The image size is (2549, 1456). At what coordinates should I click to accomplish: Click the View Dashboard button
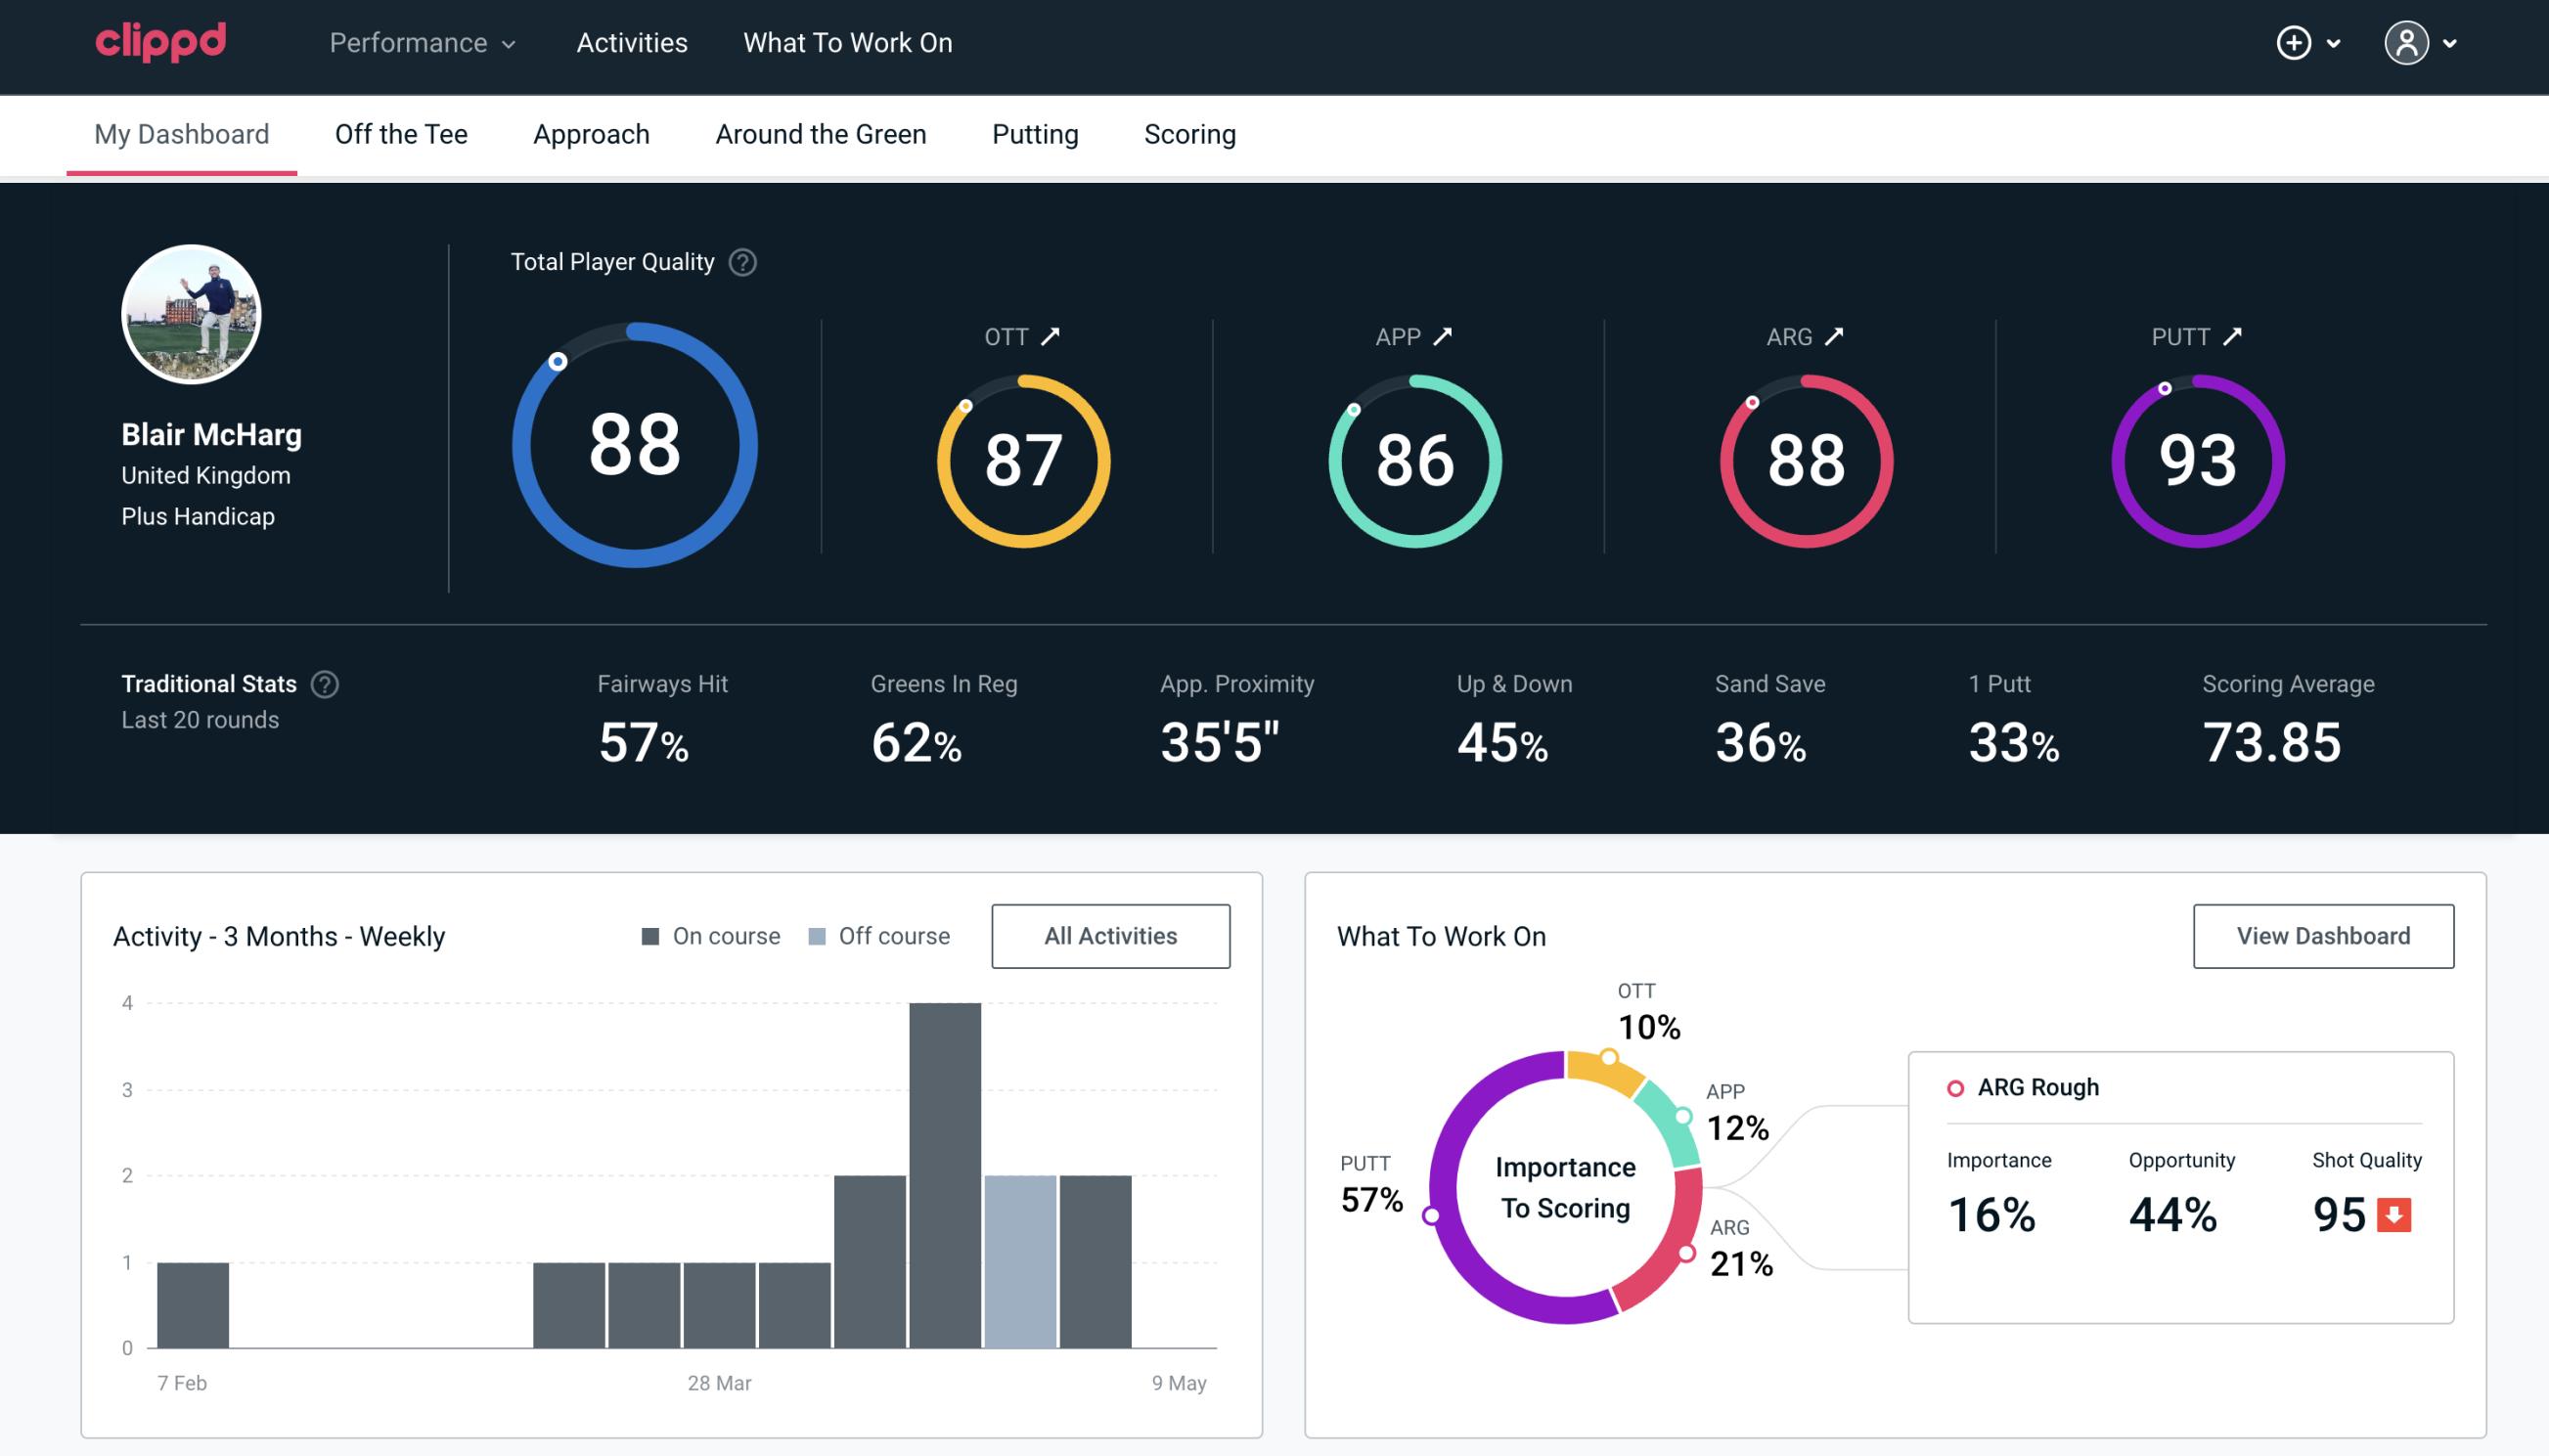[x=2325, y=935]
